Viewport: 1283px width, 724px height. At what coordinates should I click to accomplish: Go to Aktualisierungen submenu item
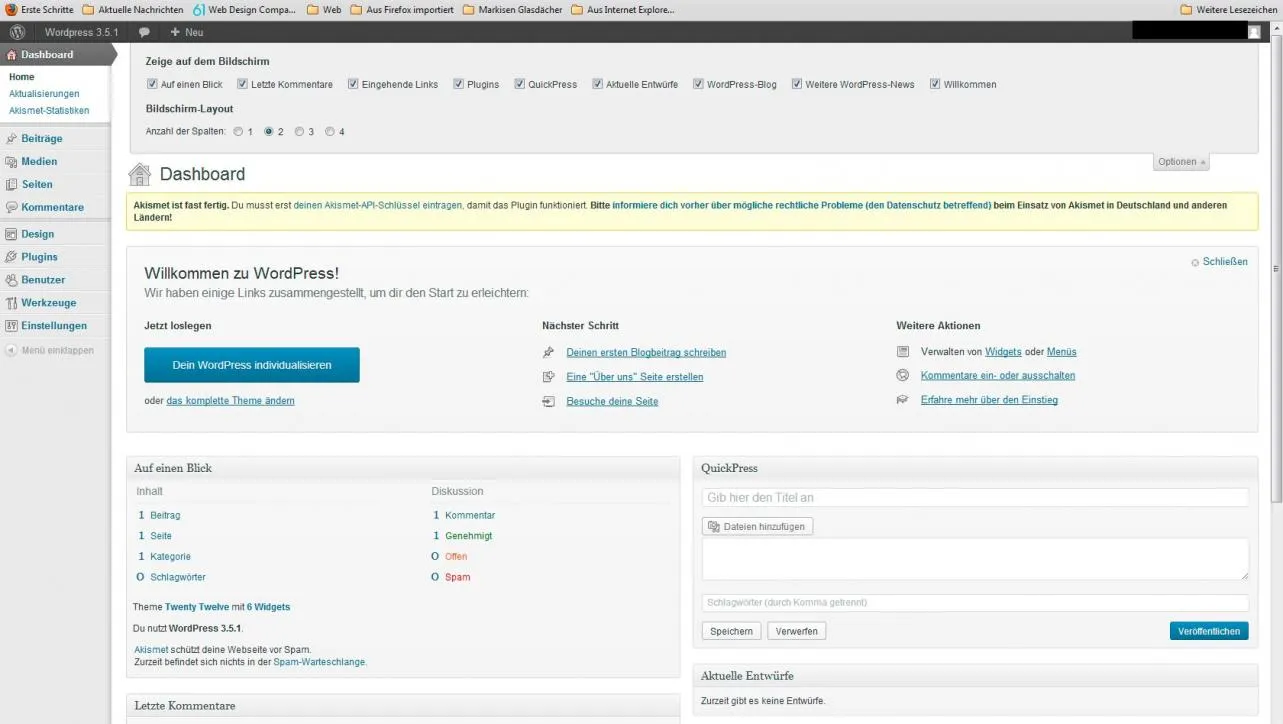44,94
